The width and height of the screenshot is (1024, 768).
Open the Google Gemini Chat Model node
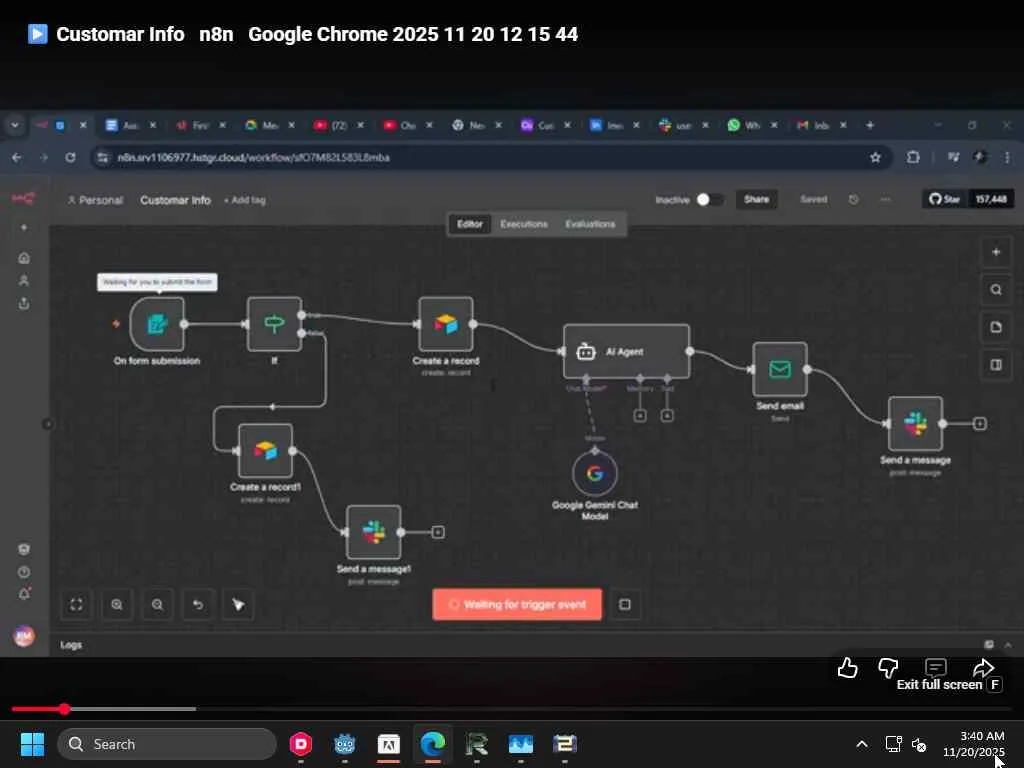[595, 473]
